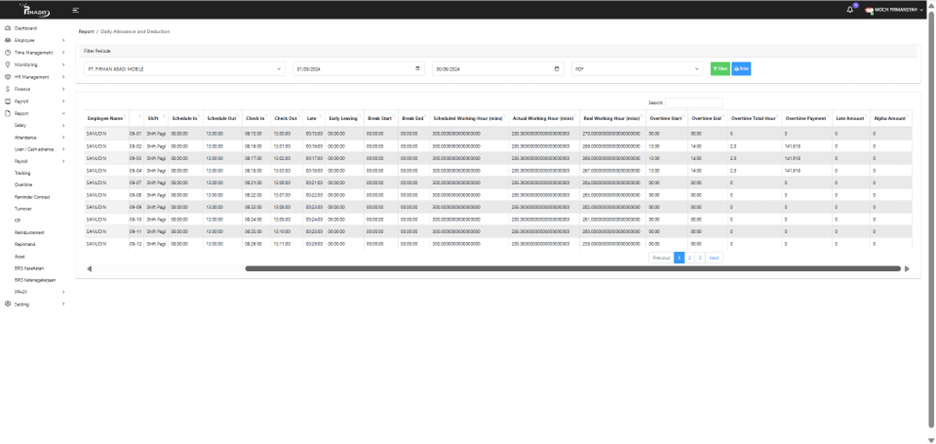Image resolution: width=936 pixels, height=444 pixels.
Task: Click the Next pagination button
Action: [x=714, y=257]
